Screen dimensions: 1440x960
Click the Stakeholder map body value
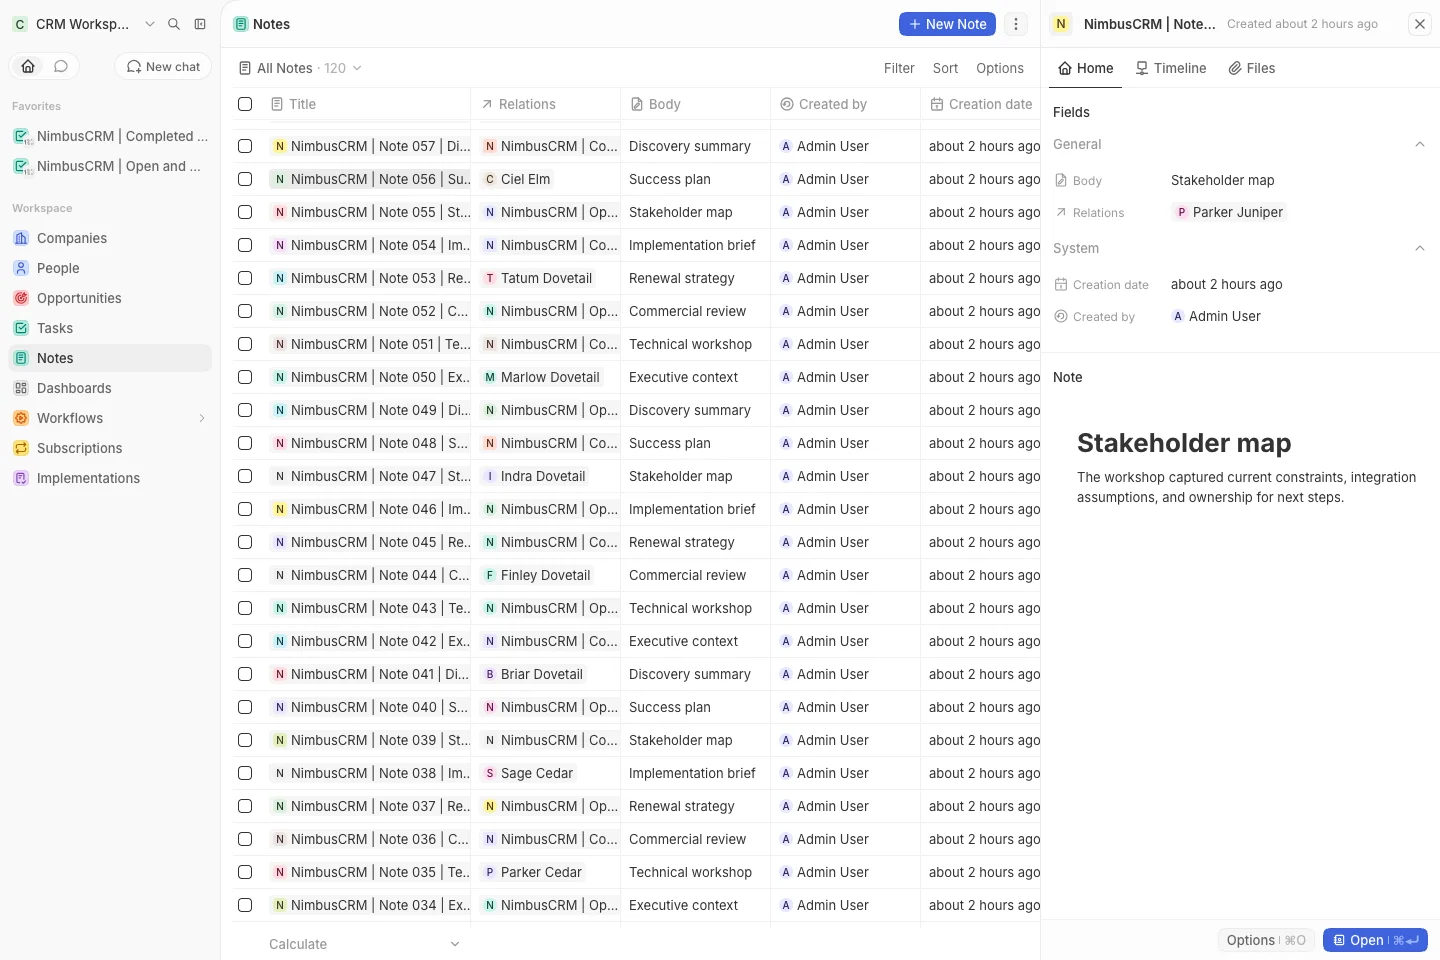pyautogui.click(x=1222, y=180)
